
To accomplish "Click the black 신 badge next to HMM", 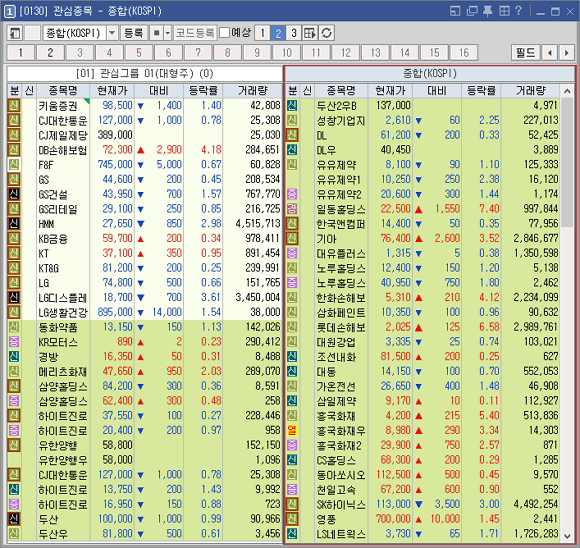I will [14, 224].
